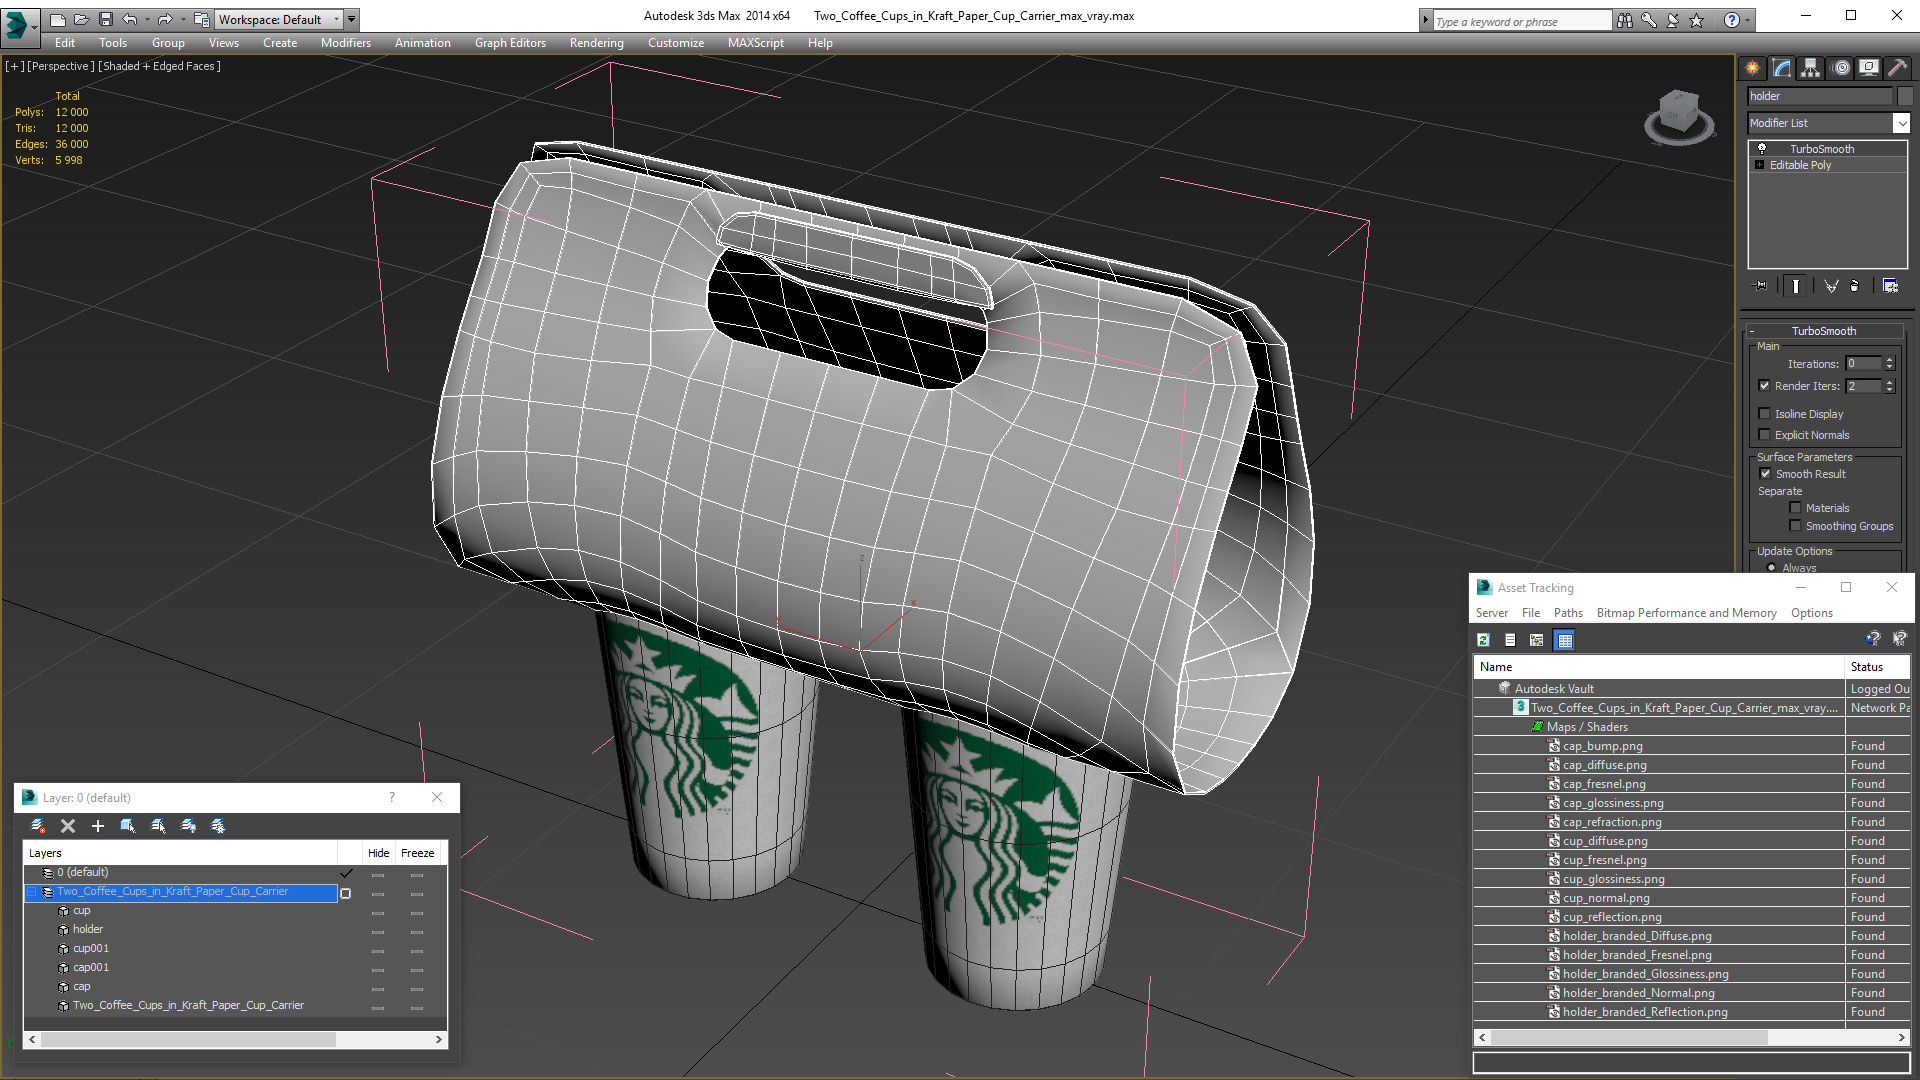Open the Help question mark dropdown arrow
The height and width of the screenshot is (1080, 1920).
pyautogui.click(x=1748, y=20)
